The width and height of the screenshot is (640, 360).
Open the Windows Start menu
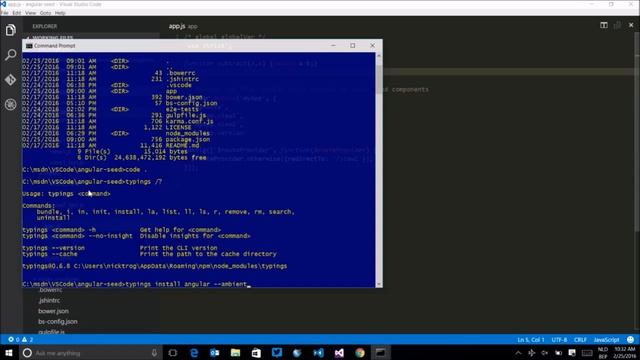click(x=9, y=353)
